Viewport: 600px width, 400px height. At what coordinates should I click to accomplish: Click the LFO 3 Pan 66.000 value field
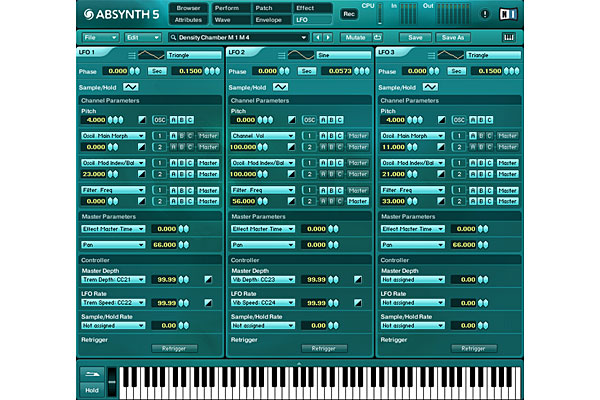pos(463,245)
